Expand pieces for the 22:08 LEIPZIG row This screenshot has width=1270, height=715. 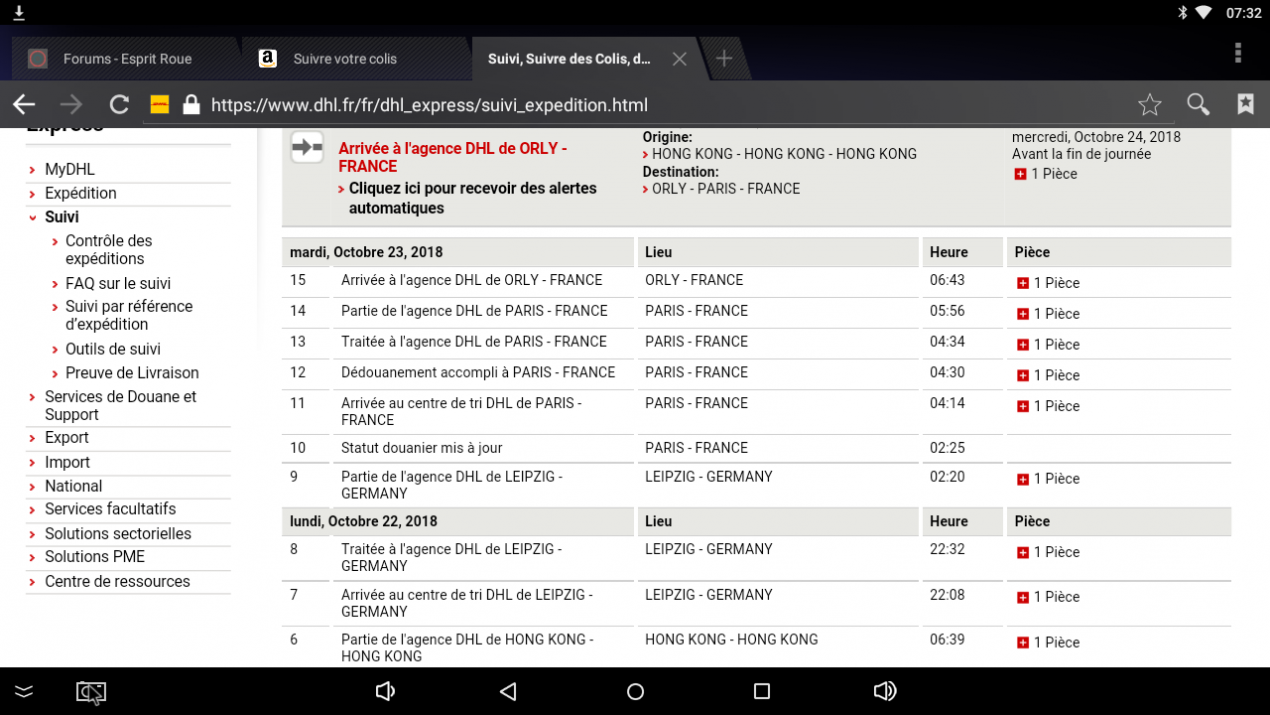[1022, 598]
